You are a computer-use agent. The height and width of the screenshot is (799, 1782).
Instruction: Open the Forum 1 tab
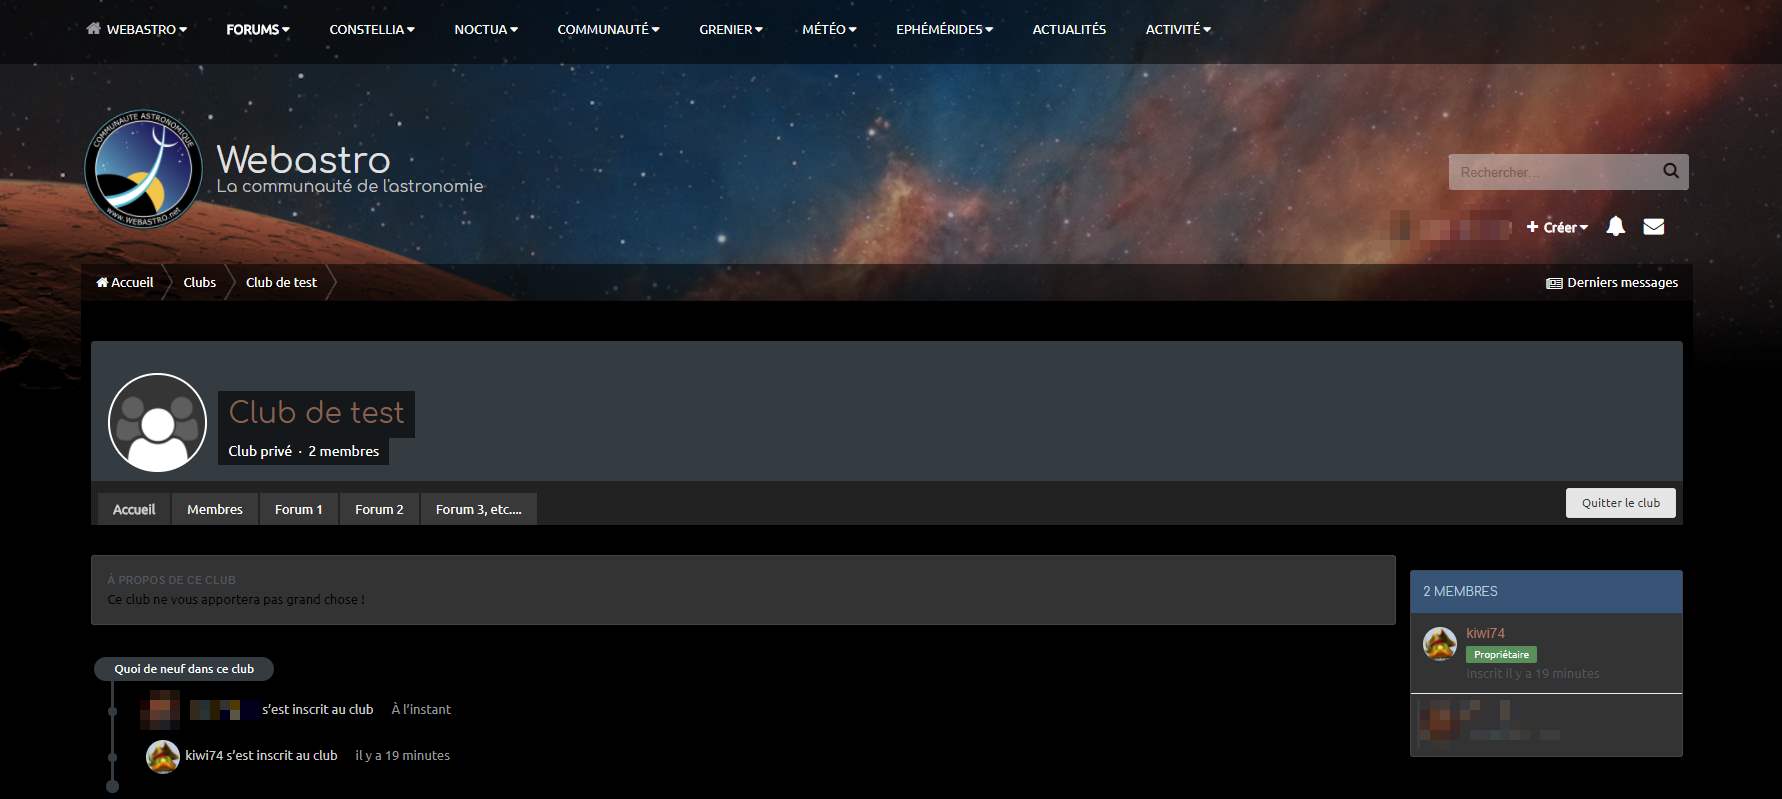pyautogui.click(x=299, y=509)
